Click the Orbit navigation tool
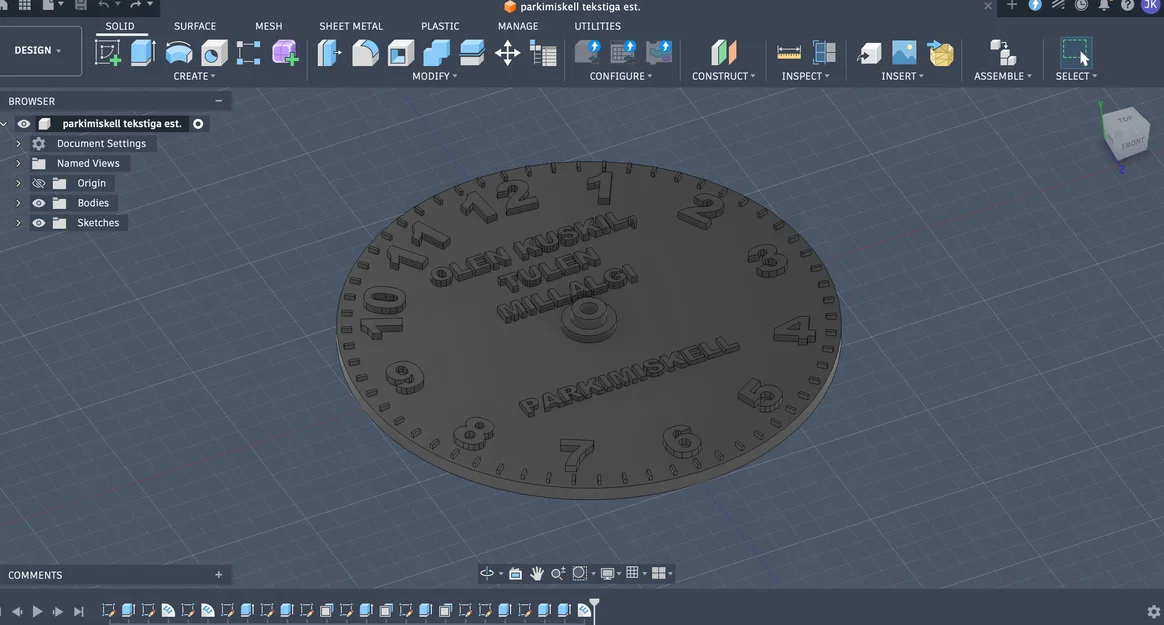The height and width of the screenshot is (625, 1164). (487, 573)
